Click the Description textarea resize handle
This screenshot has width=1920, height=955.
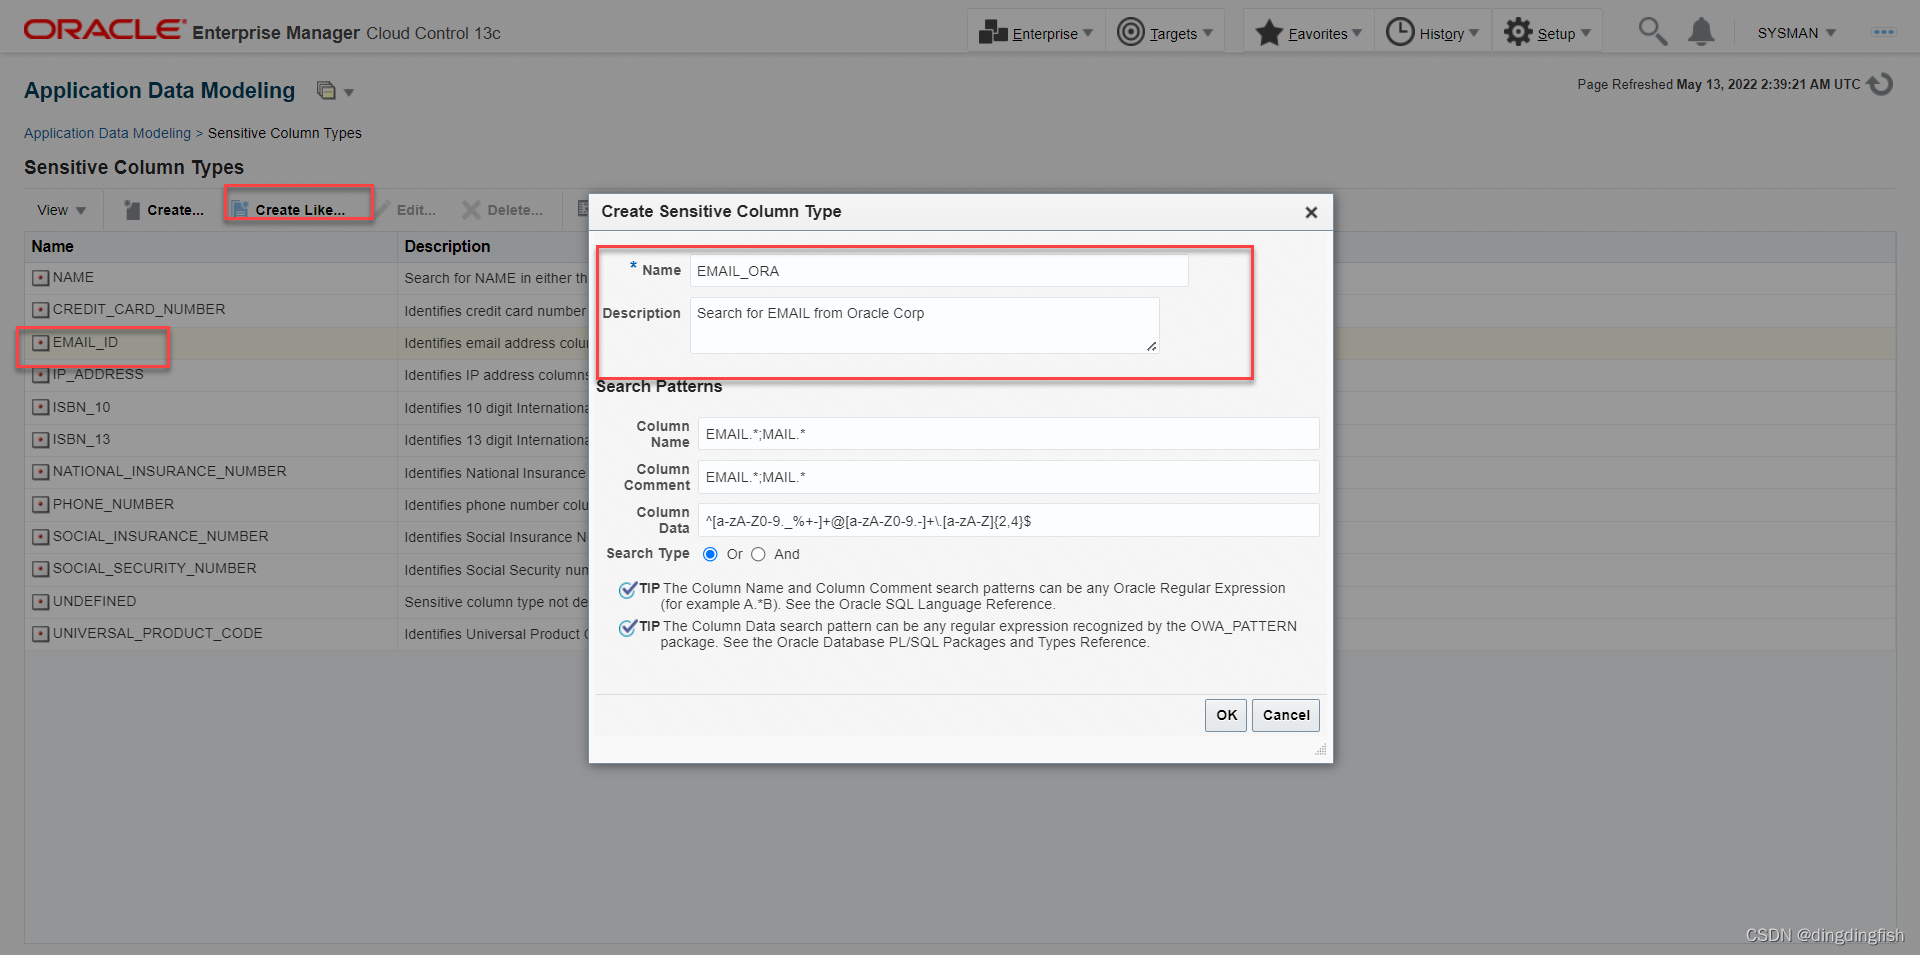point(1152,346)
